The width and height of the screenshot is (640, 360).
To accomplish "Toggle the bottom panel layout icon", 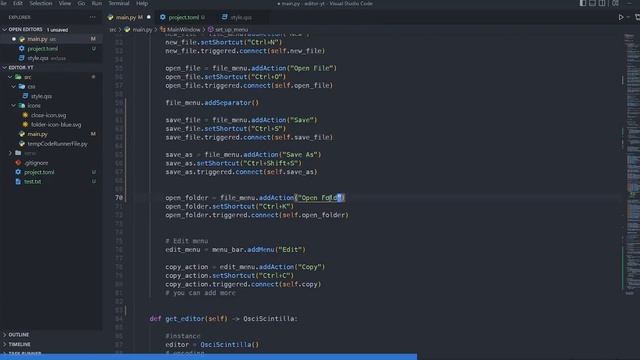I will [592, 3].
